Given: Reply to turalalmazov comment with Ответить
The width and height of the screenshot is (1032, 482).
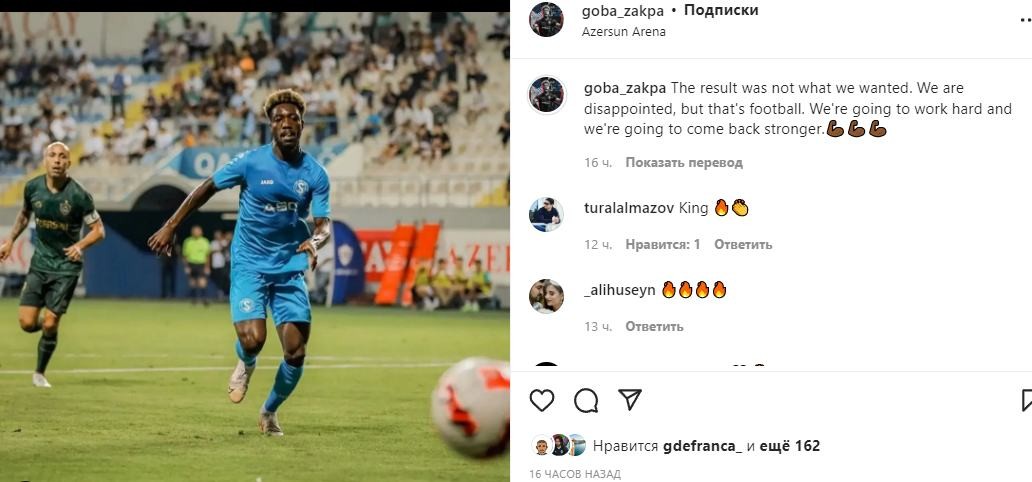Looking at the screenshot, I should [743, 244].
